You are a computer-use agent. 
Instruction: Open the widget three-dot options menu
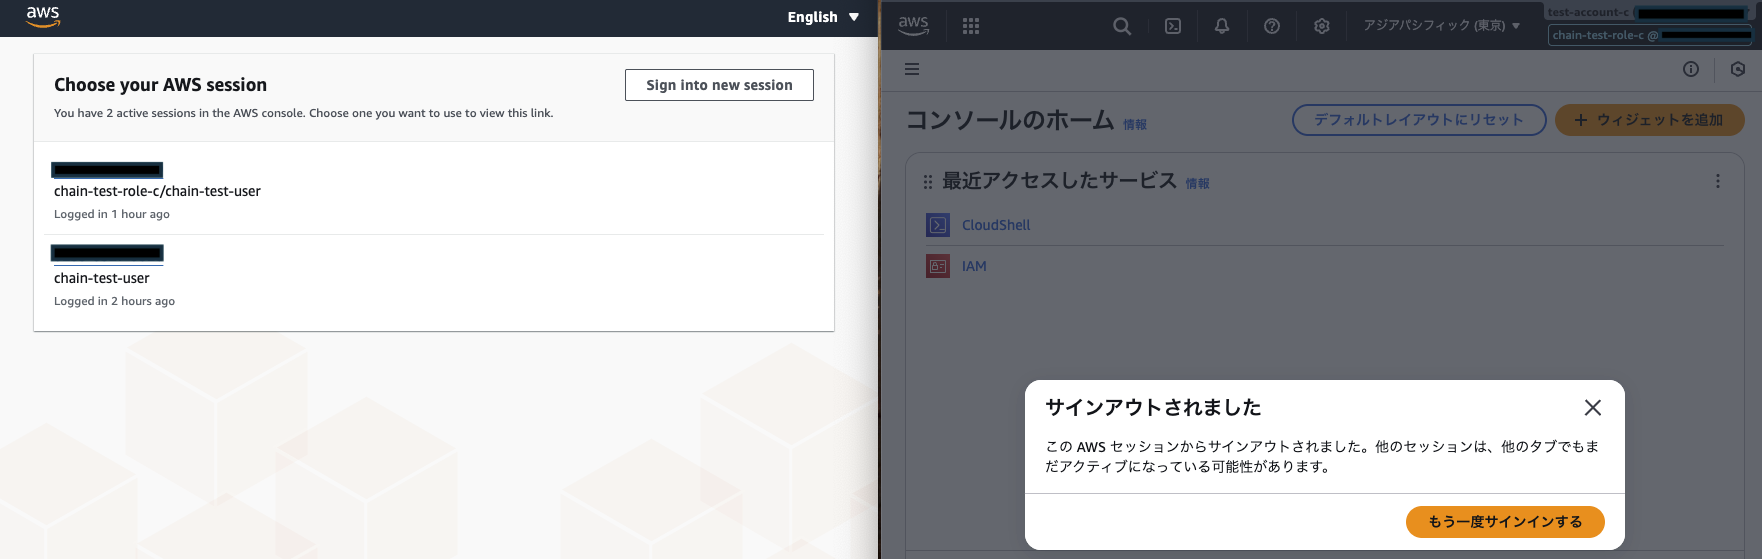[x=1718, y=181]
